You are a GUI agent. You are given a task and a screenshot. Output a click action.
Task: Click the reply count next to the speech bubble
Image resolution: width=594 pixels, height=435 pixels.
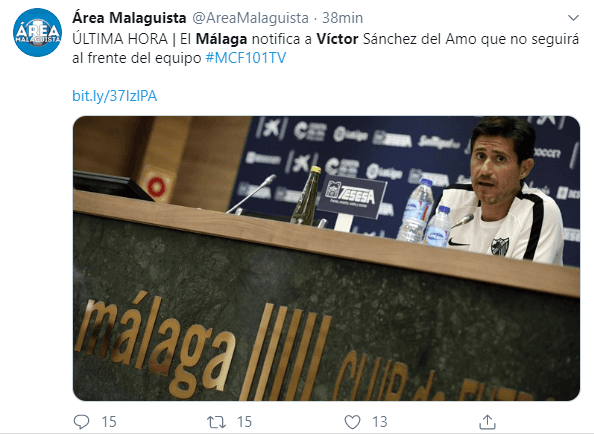coord(109,422)
